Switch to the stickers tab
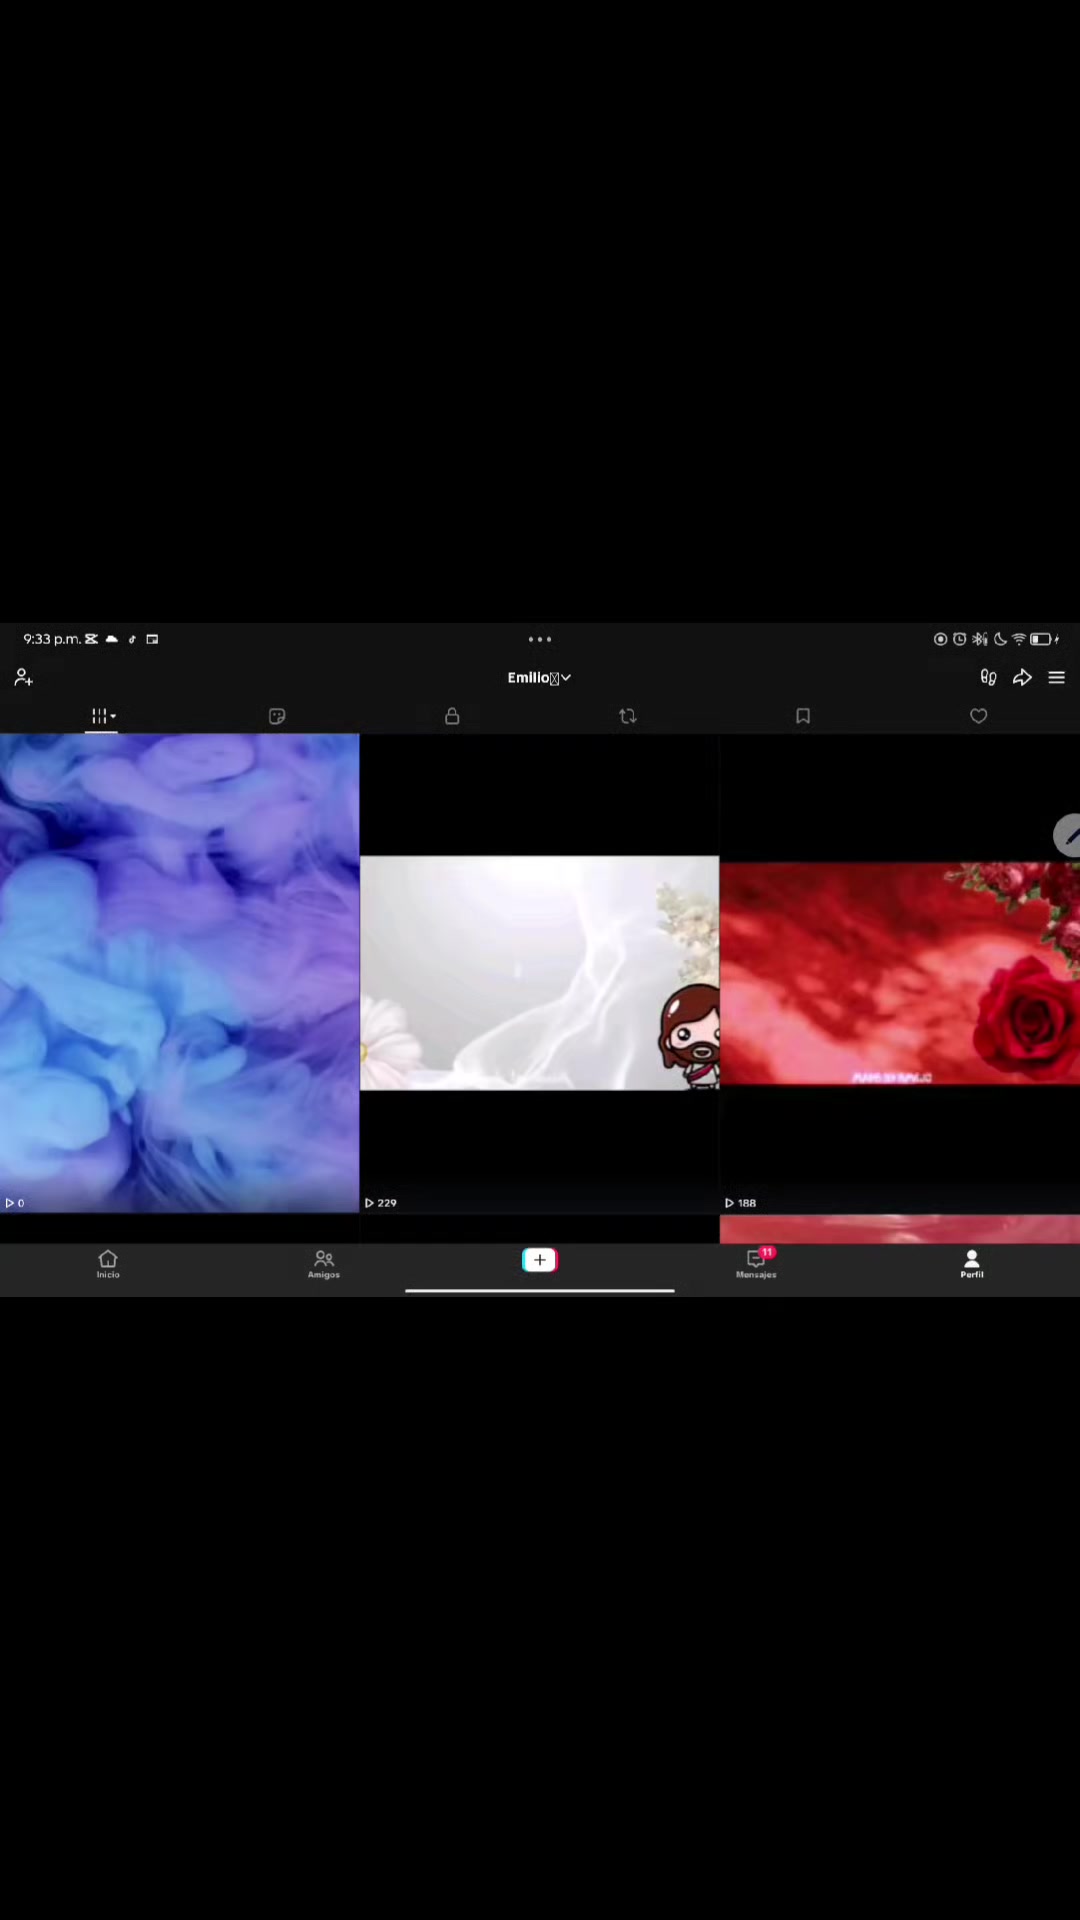Image resolution: width=1080 pixels, height=1920 pixels. click(x=277, y=716)
